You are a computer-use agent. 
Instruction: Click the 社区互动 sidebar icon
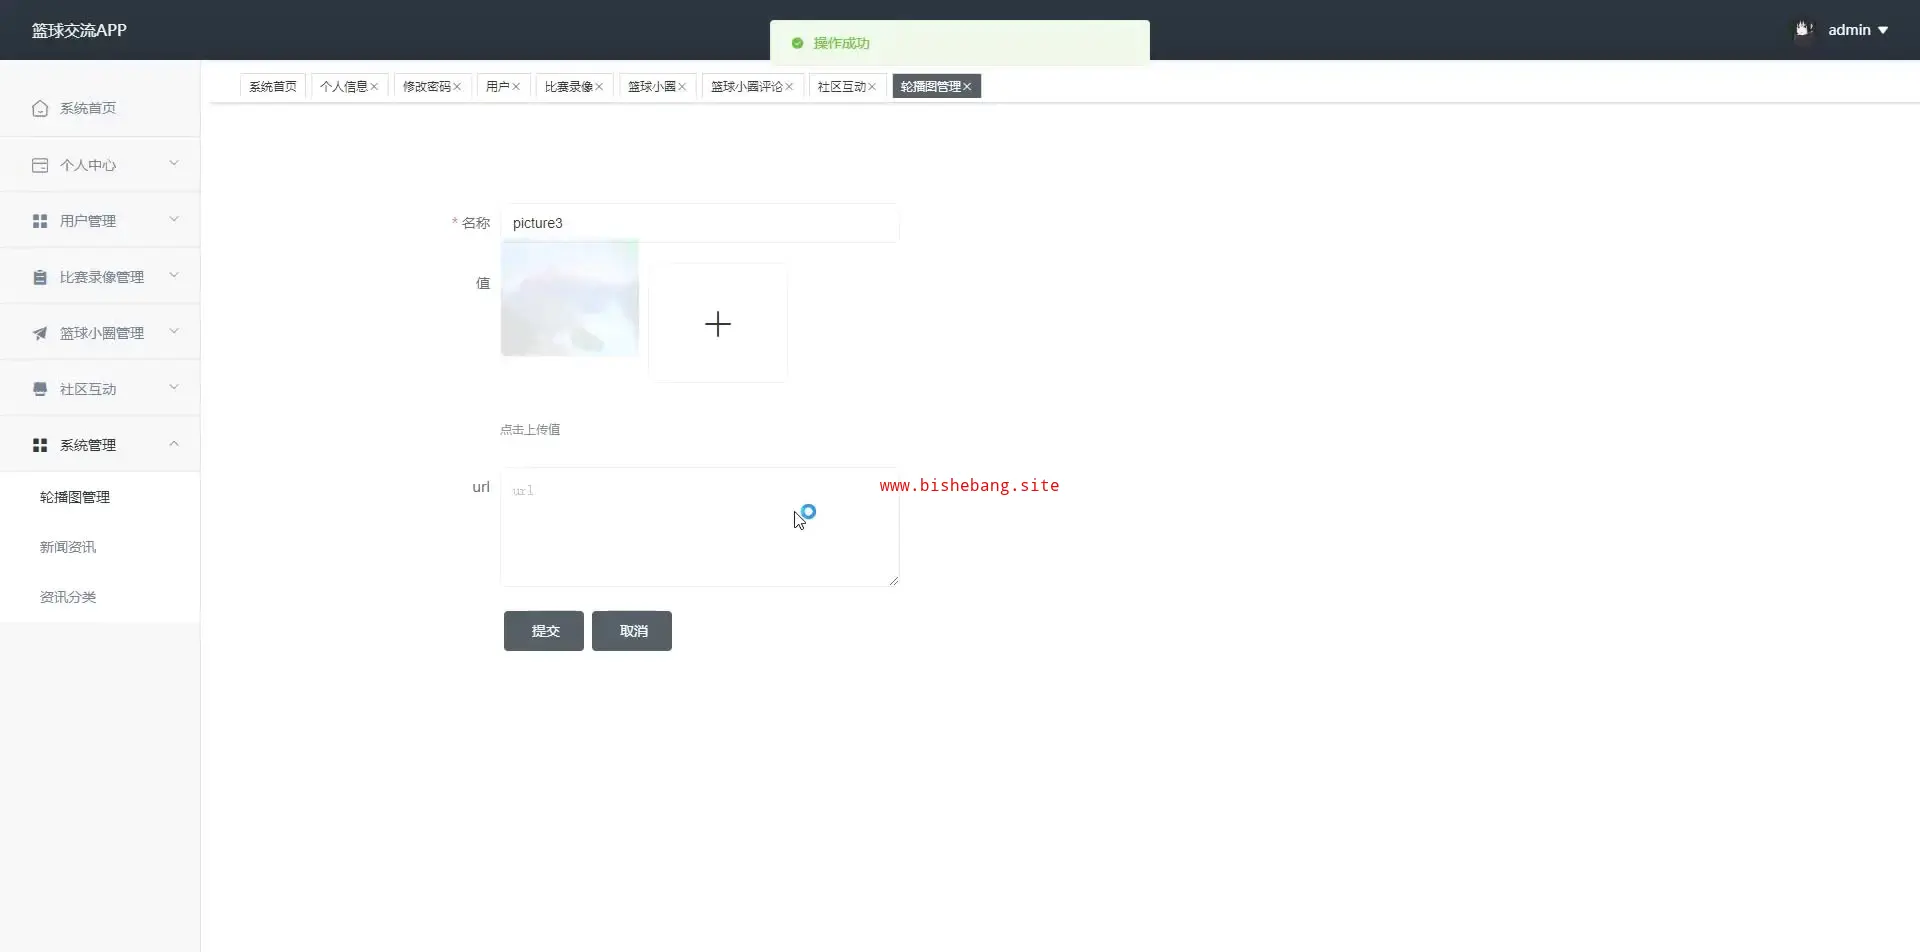[x=40, y=389]
